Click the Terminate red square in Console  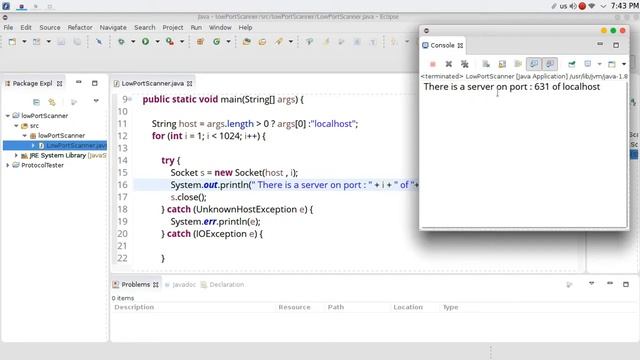(x=433, y=64)
